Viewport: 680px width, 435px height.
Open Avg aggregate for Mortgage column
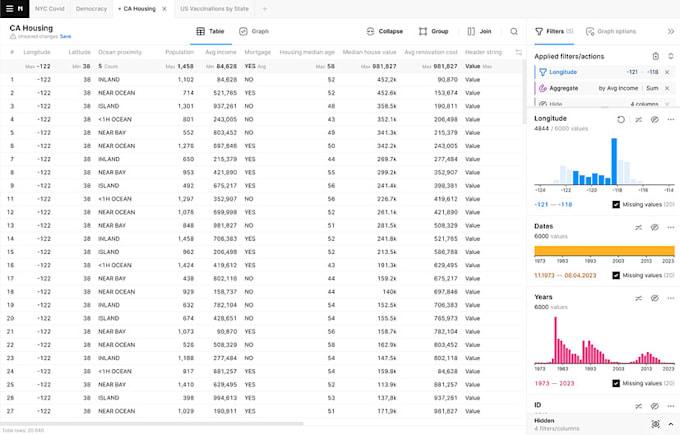pos(255,66)
